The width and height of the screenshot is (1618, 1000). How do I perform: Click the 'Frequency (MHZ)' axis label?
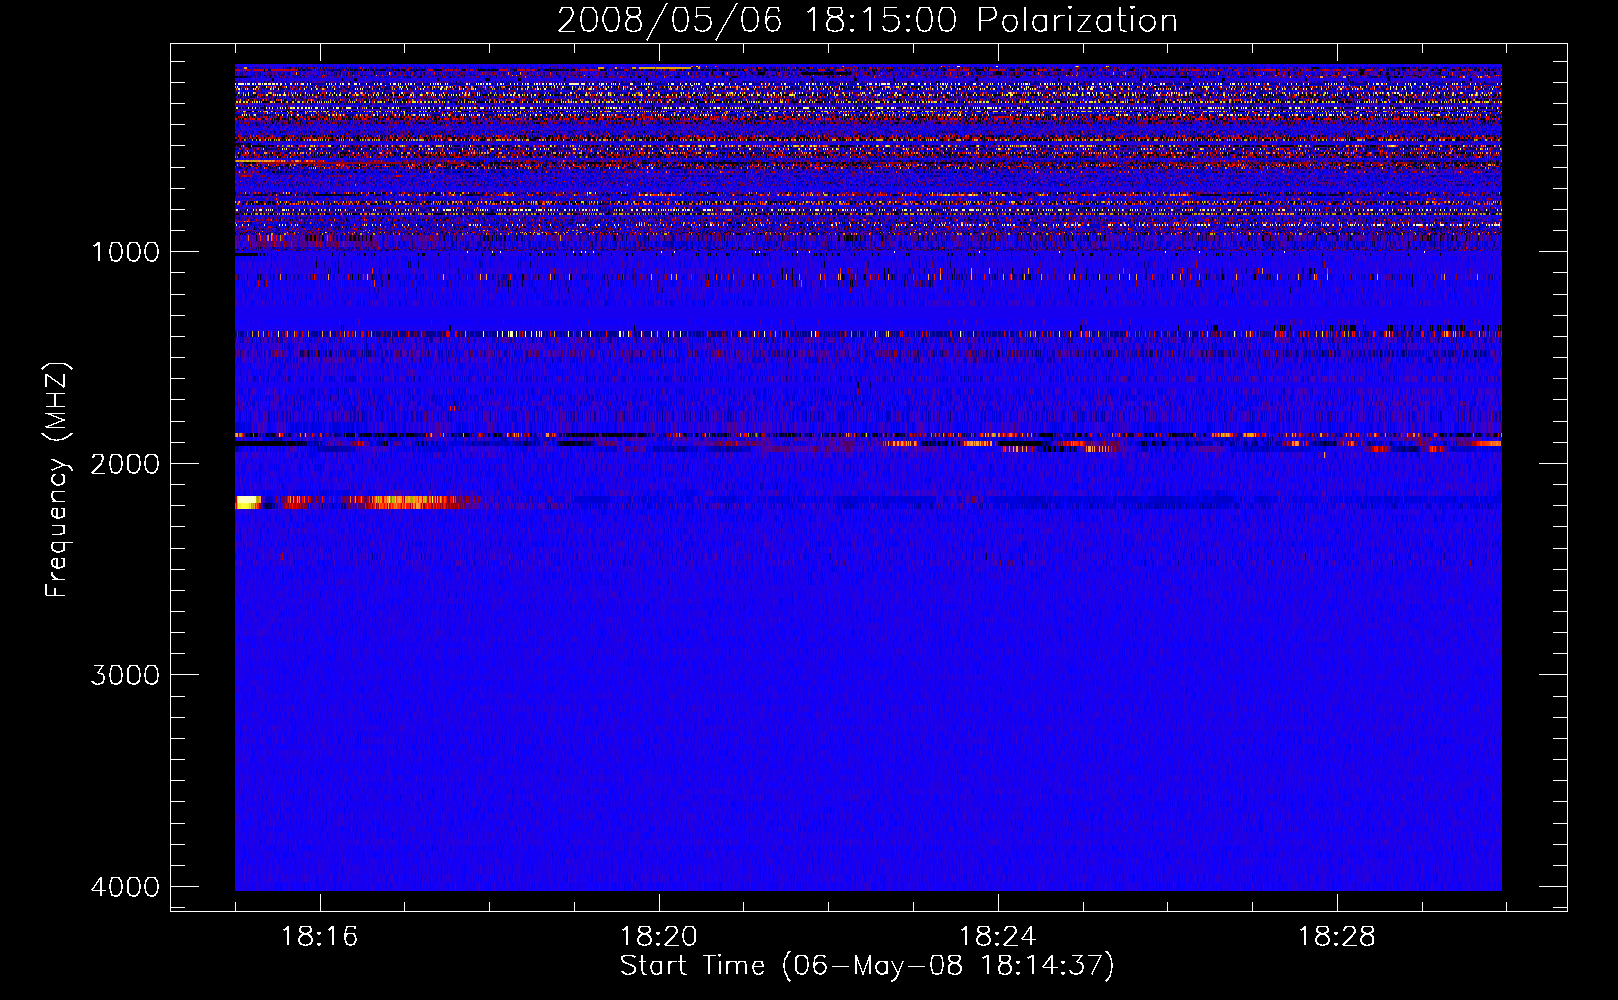tap(57, 480)
